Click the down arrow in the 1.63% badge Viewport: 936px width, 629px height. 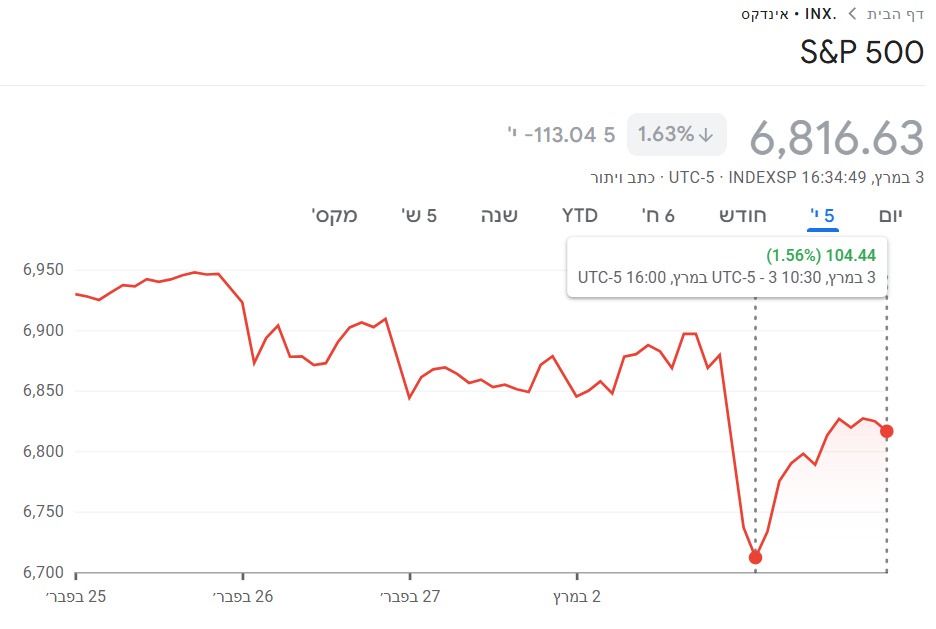[x=706, y=134]
